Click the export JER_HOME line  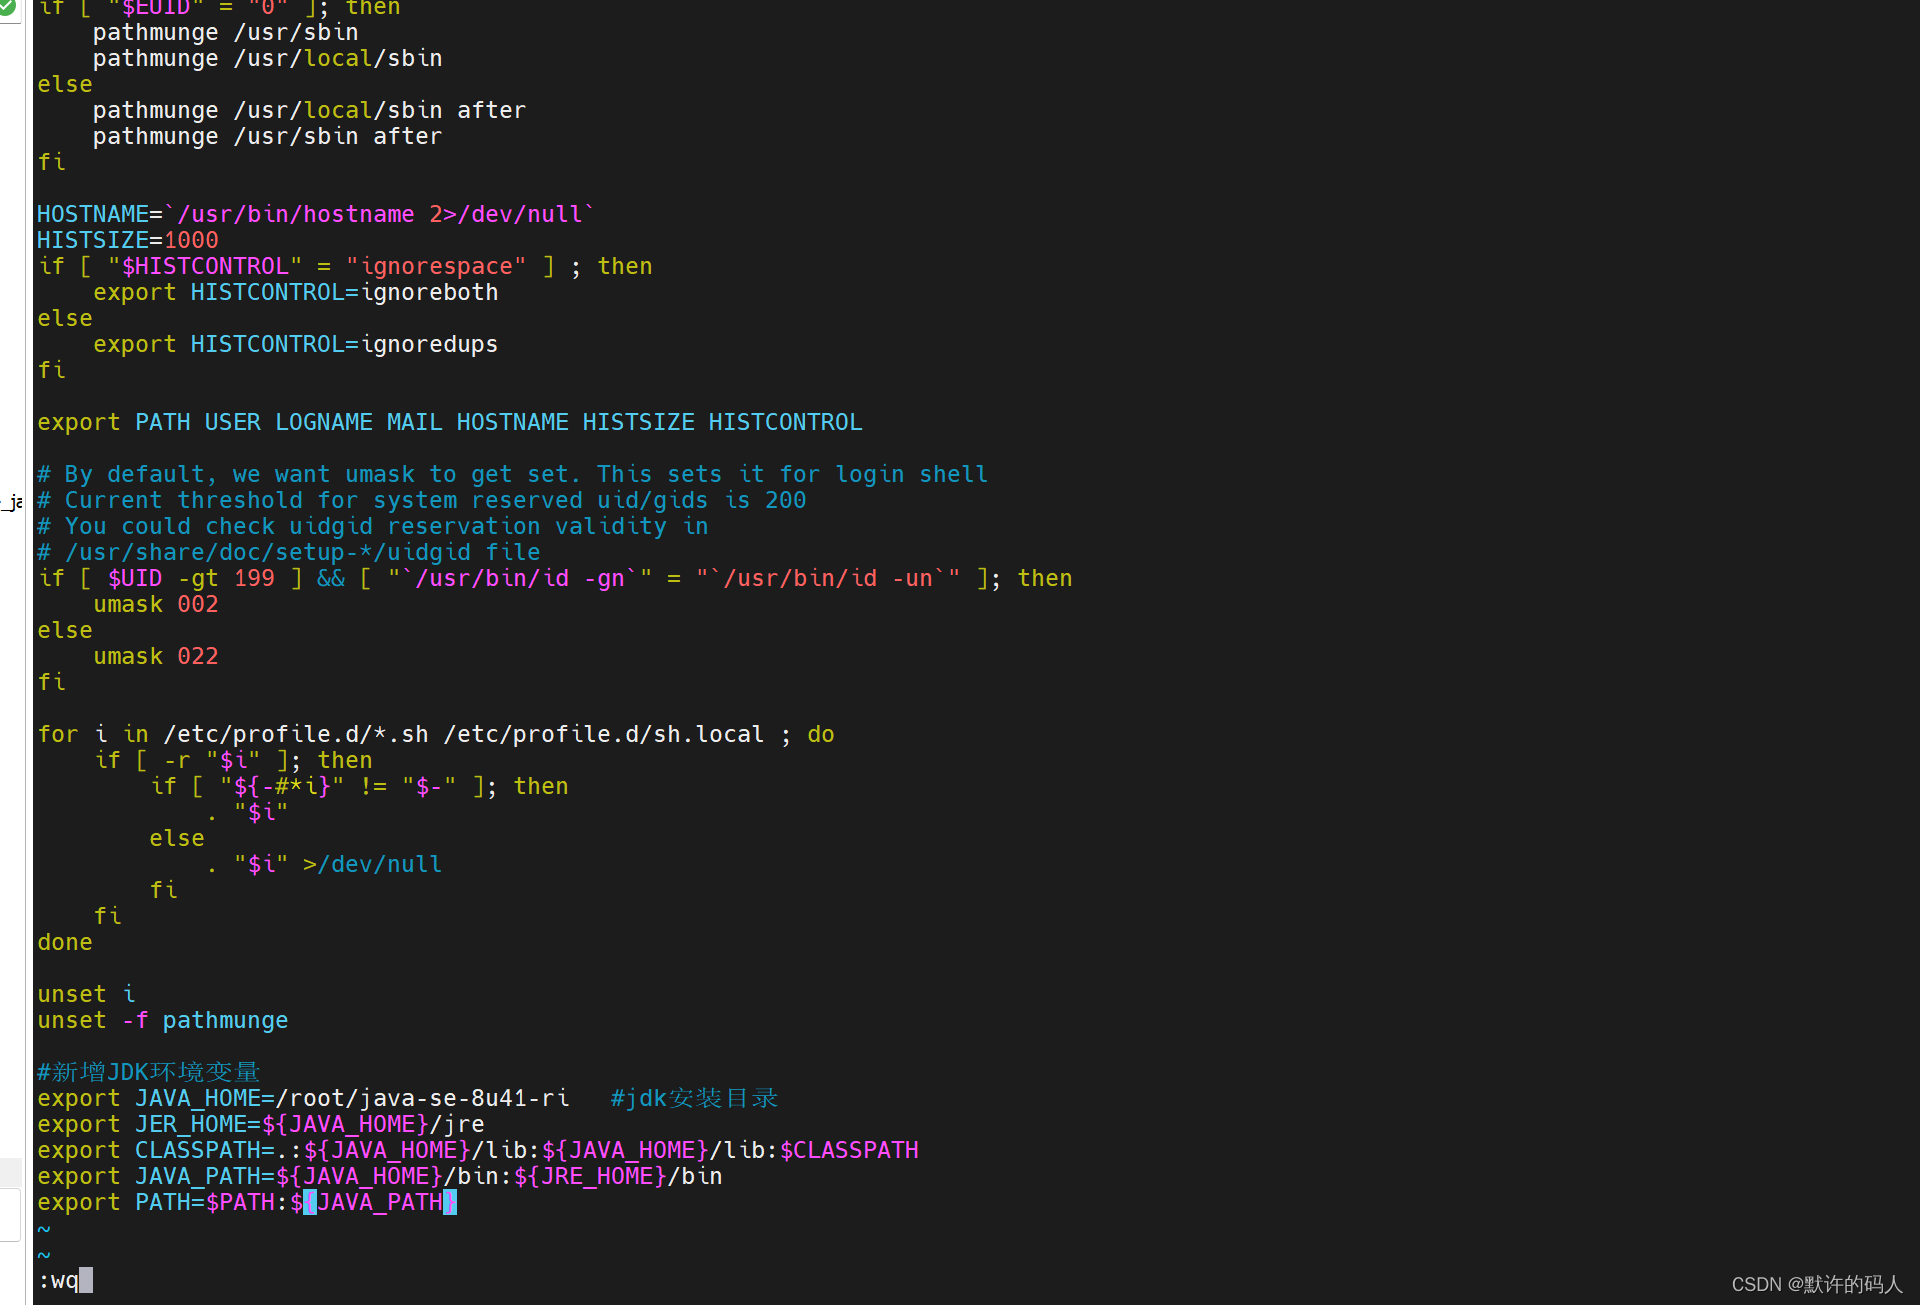(x=260, y=1124)
